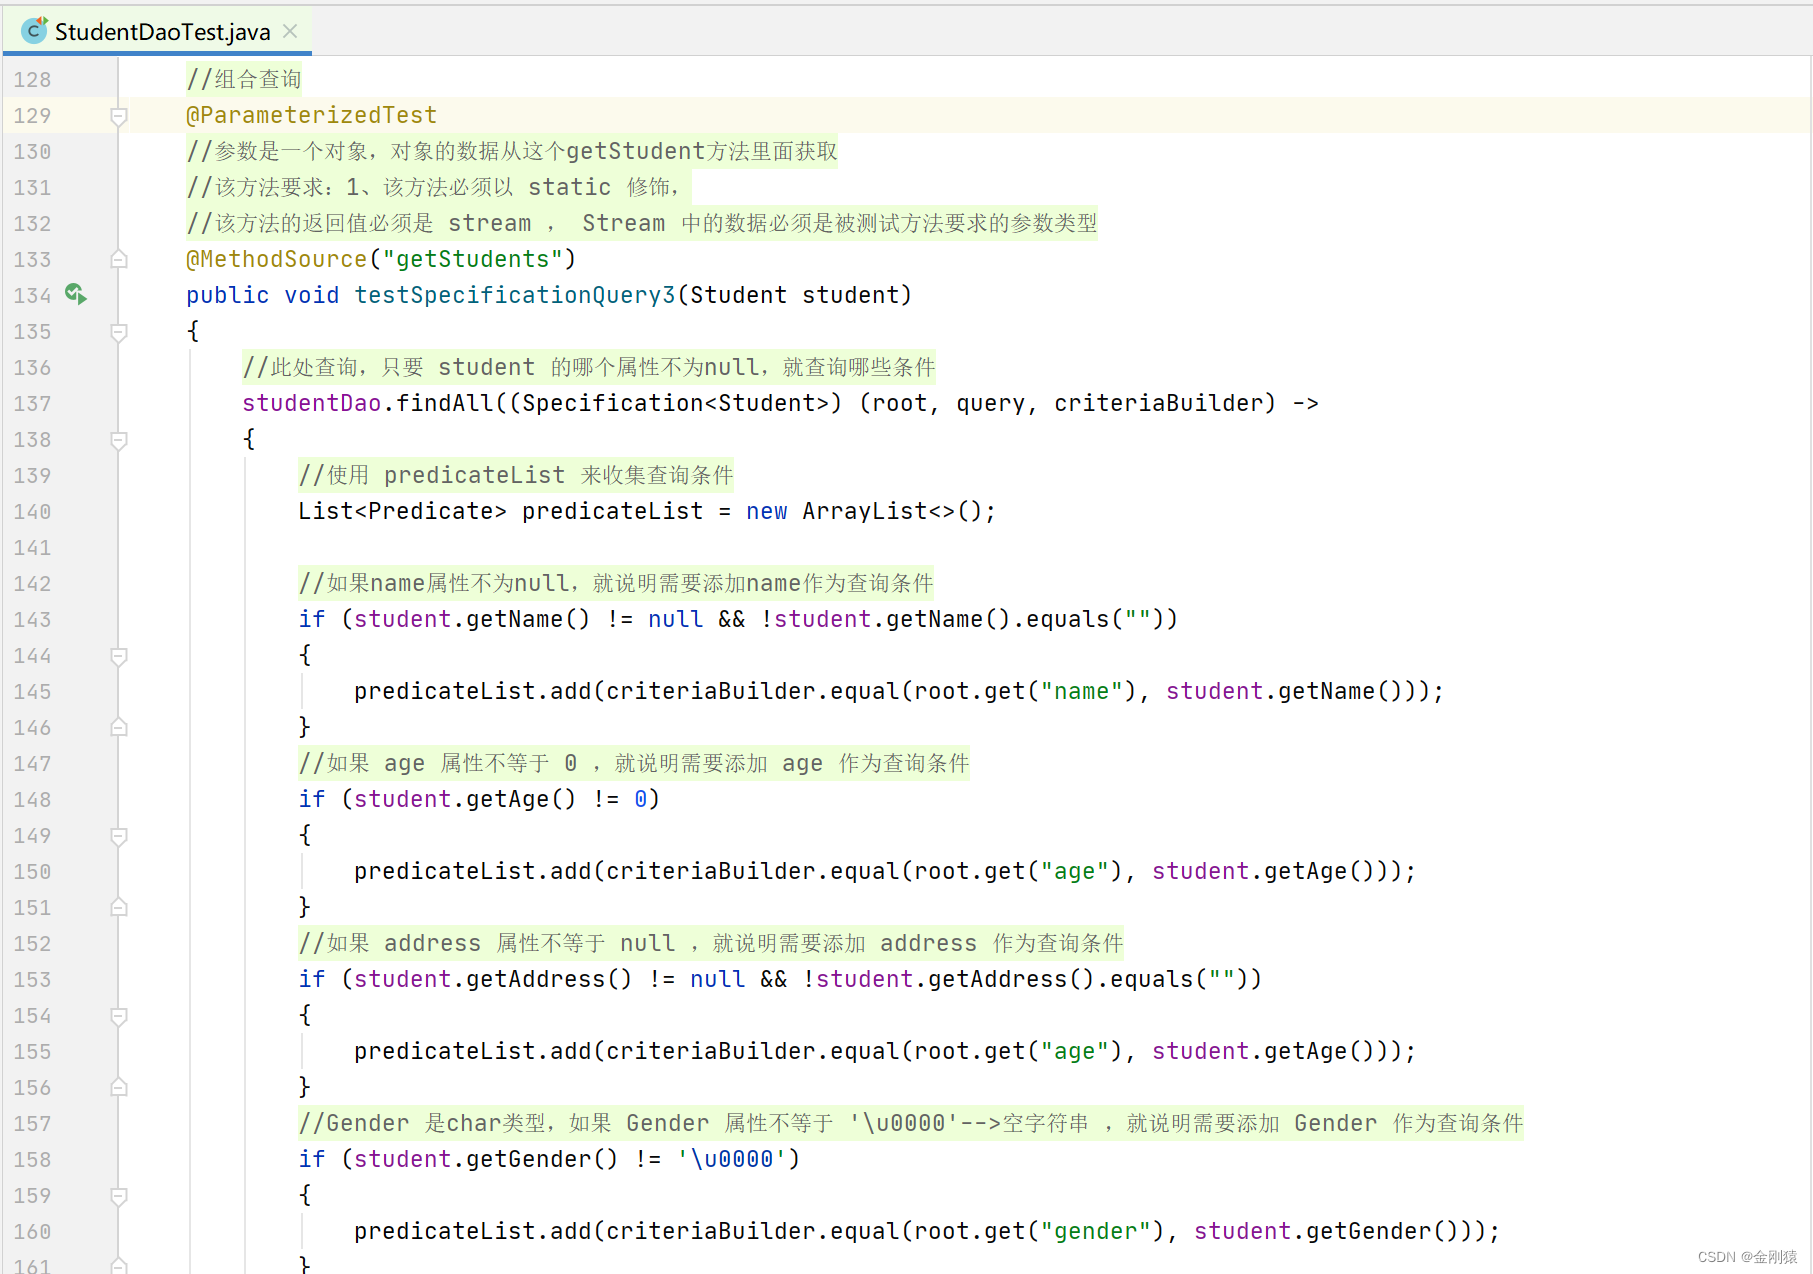The image size is (1813, 1274).
Task: Collapse the fold marker at line 129
Action: tap(118, 116)
